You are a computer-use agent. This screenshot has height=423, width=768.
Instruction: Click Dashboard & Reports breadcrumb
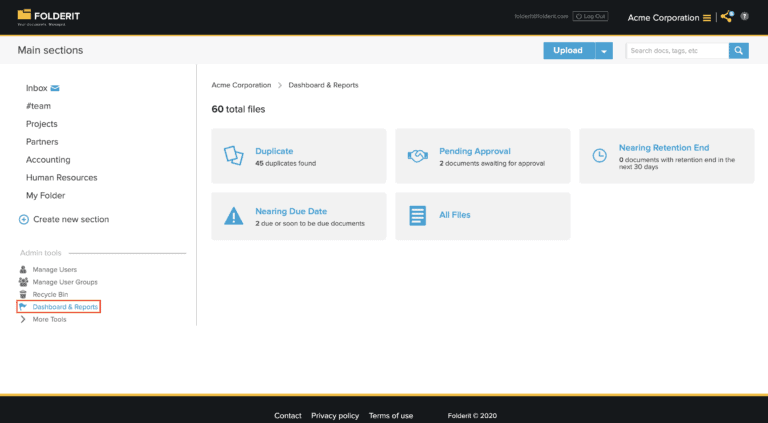323,85
